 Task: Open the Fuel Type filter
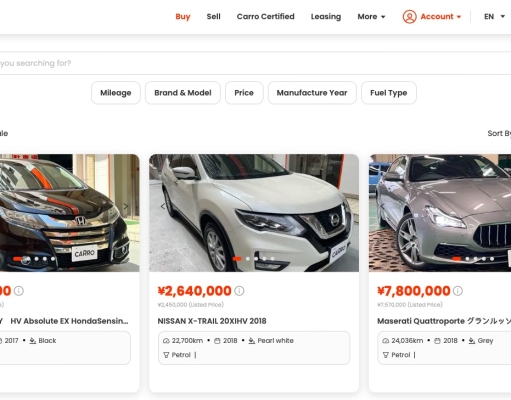pyautogui.click(x=389, y=93)
